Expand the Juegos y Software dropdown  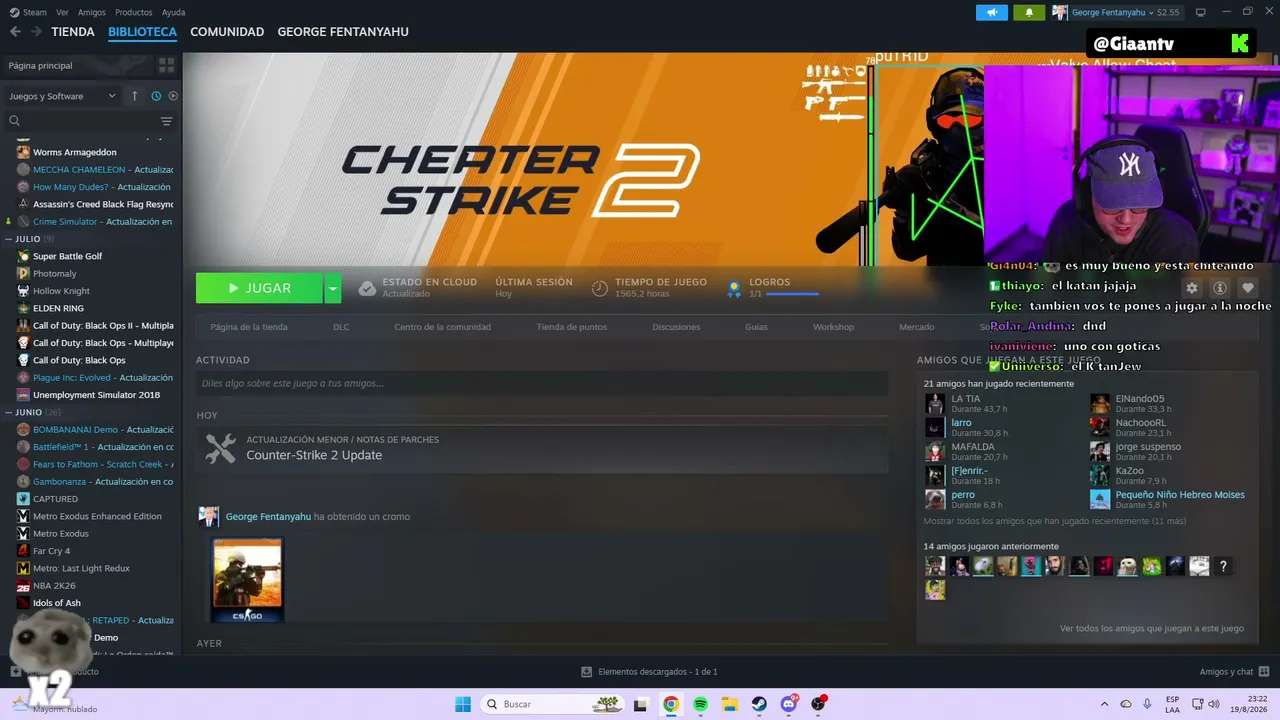click(62, 96)
